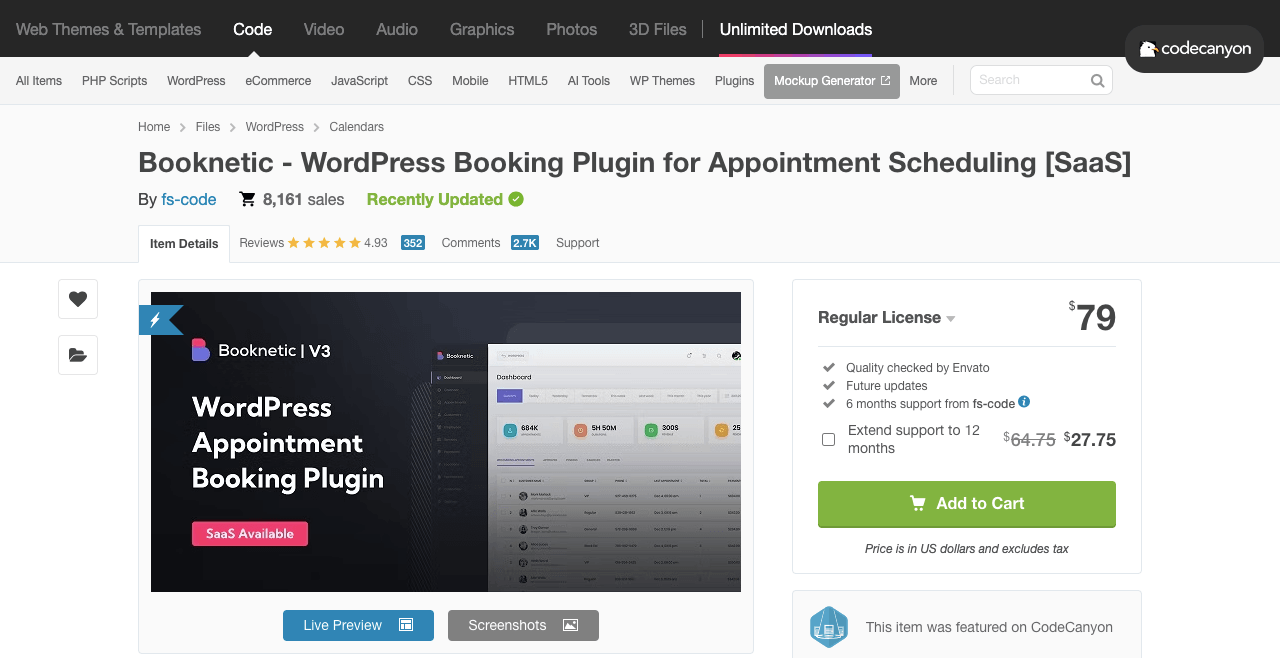Open Plugins category
Image resolution: width=1280 pixels, height=658 pixels.
[x=734, y=81]
